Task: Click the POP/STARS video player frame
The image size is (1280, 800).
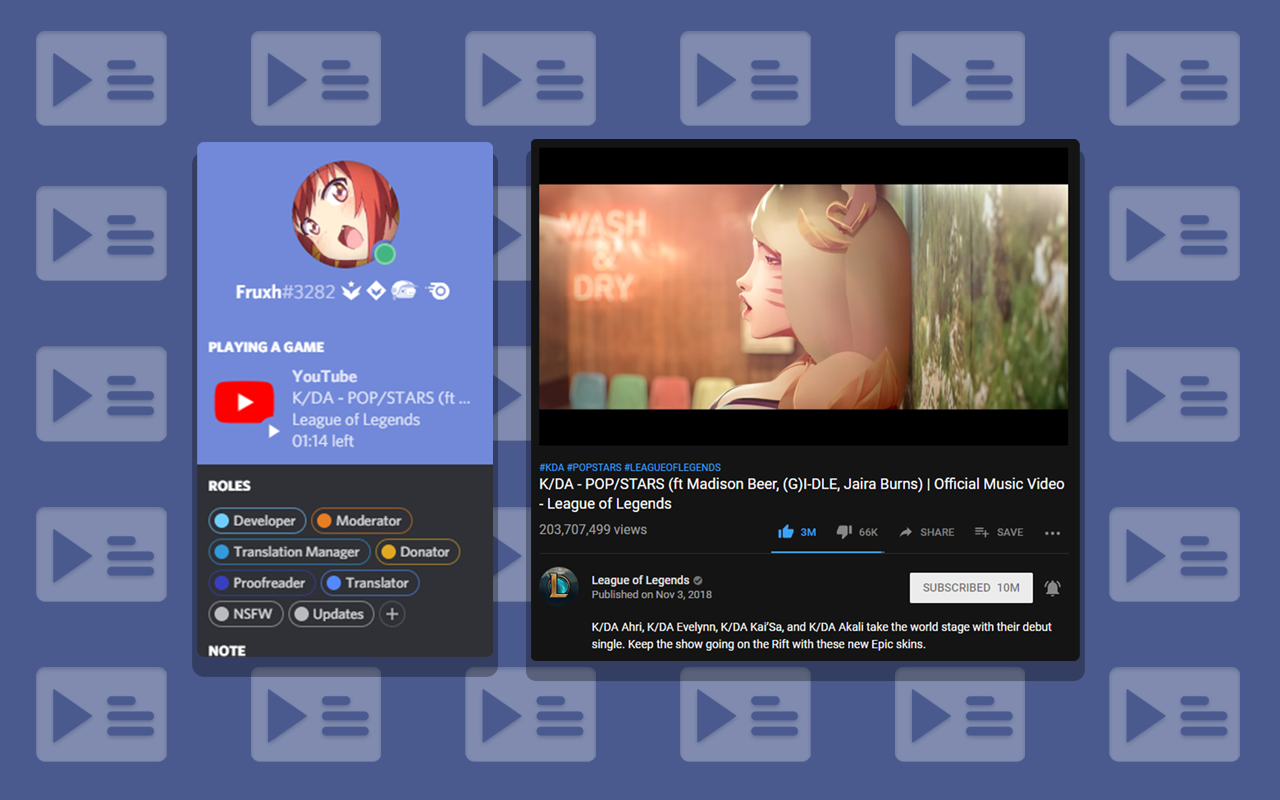Action: point(803,296)
